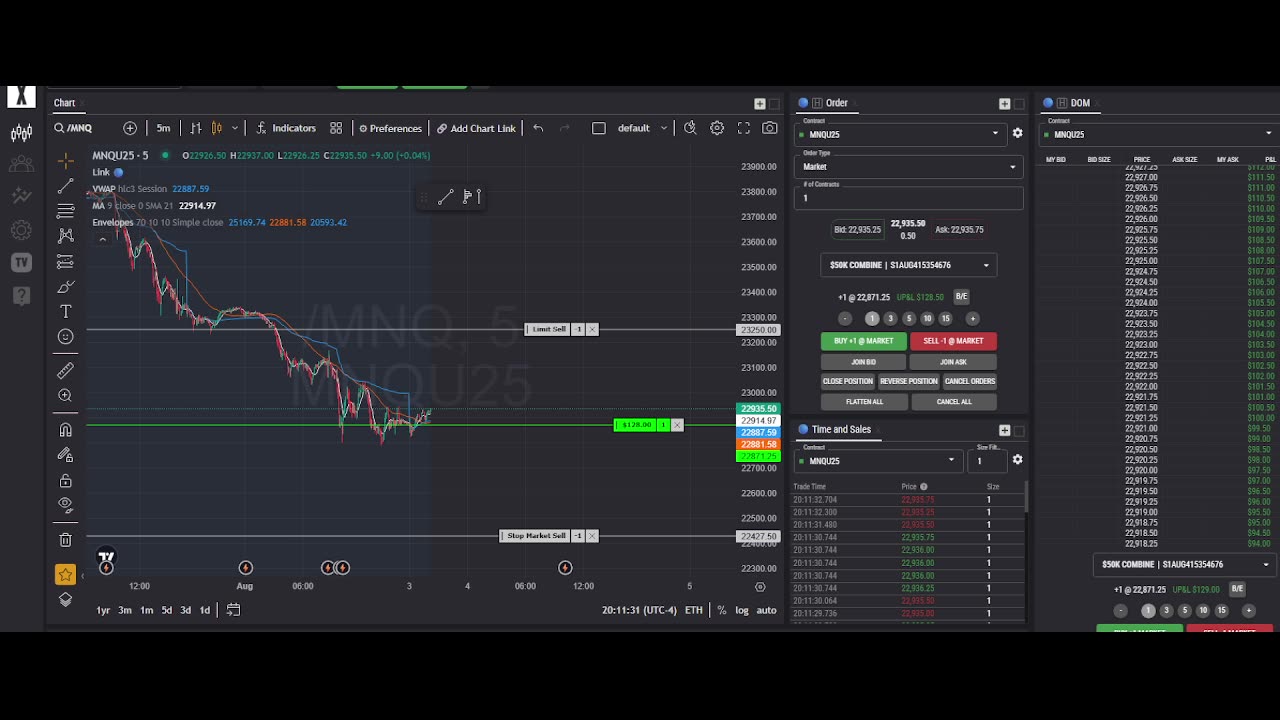Add a symbol to compare with plus icon
Image resolution: width=1280 pixels, height=720 pixels.
click(x=130, y=128)
